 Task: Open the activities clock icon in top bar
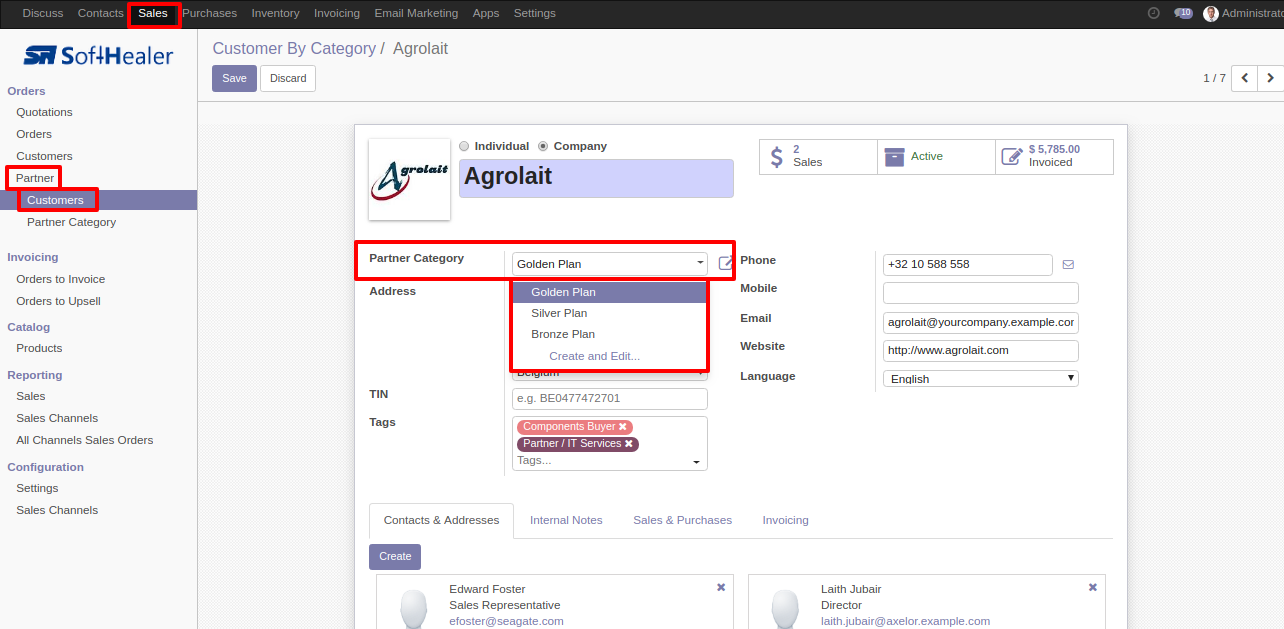(x=1153, y=13)
